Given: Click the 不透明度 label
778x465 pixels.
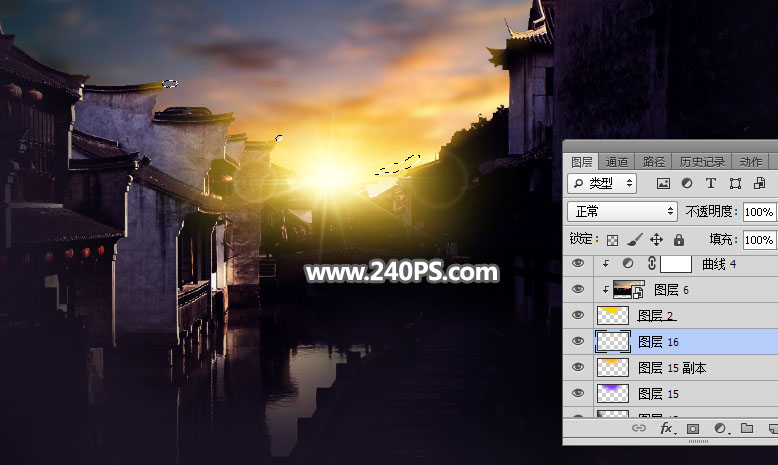Looking at the screenshot, I should click(x=712, y=211).
